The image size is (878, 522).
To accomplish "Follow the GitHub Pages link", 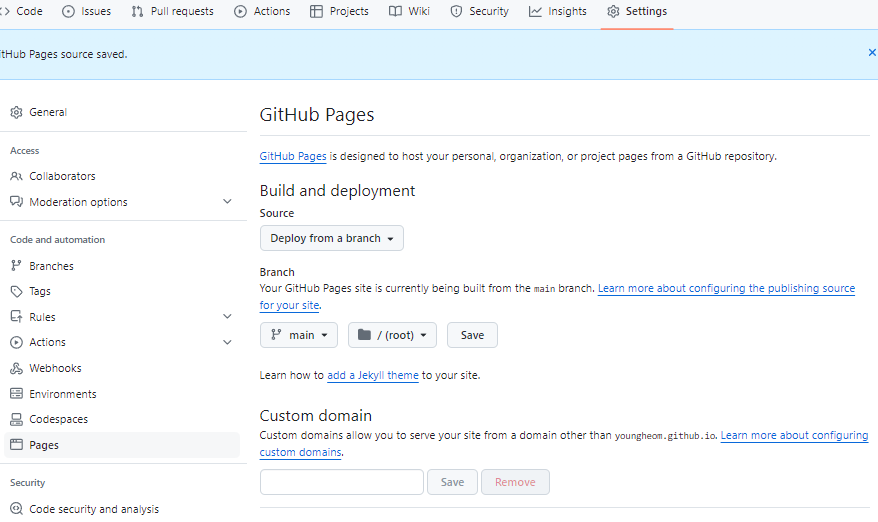I will [293, 156].
